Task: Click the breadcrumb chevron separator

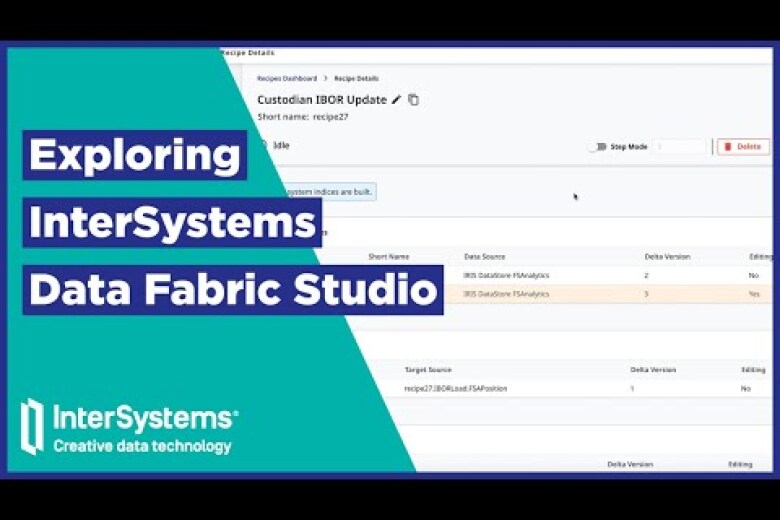Action: pos(325,78)
